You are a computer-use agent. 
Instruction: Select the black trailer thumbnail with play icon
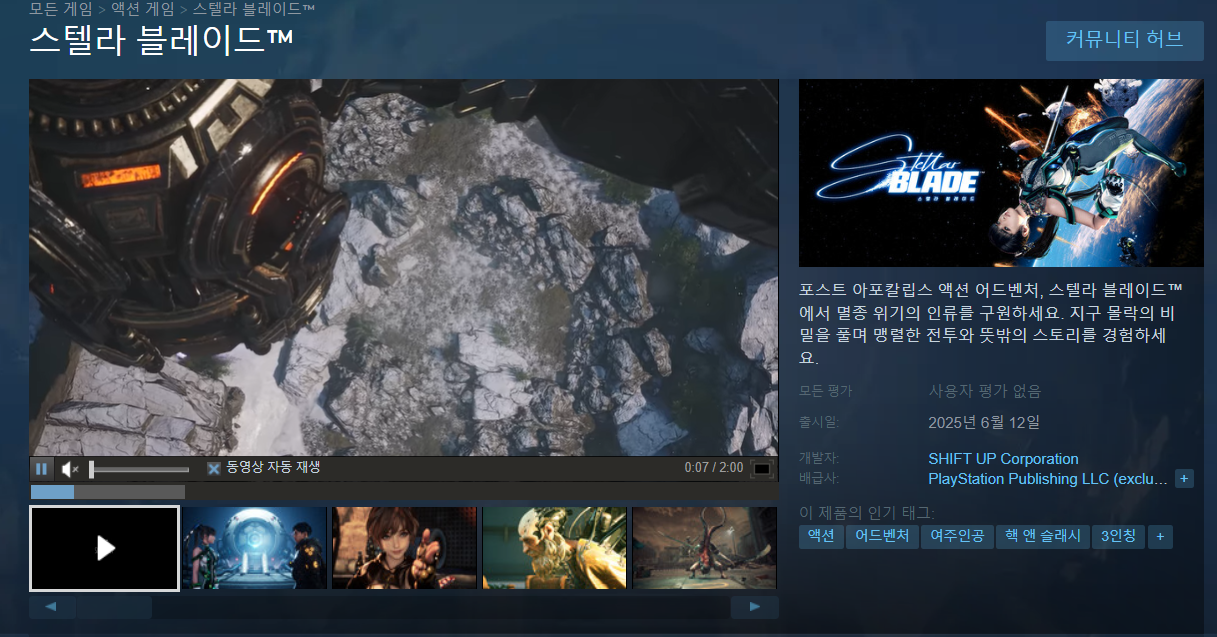[x=105, y=548]
